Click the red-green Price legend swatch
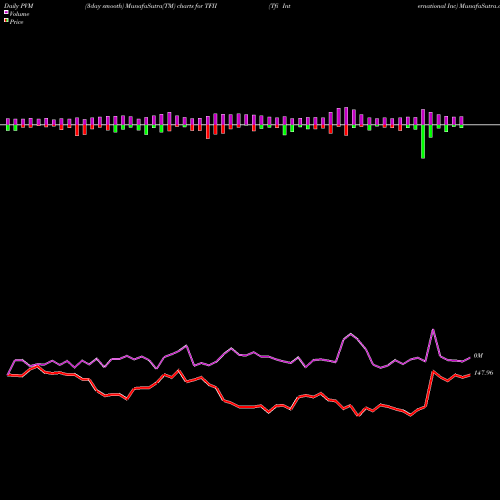Screen dimensions: 500x500 pos(6,21)
